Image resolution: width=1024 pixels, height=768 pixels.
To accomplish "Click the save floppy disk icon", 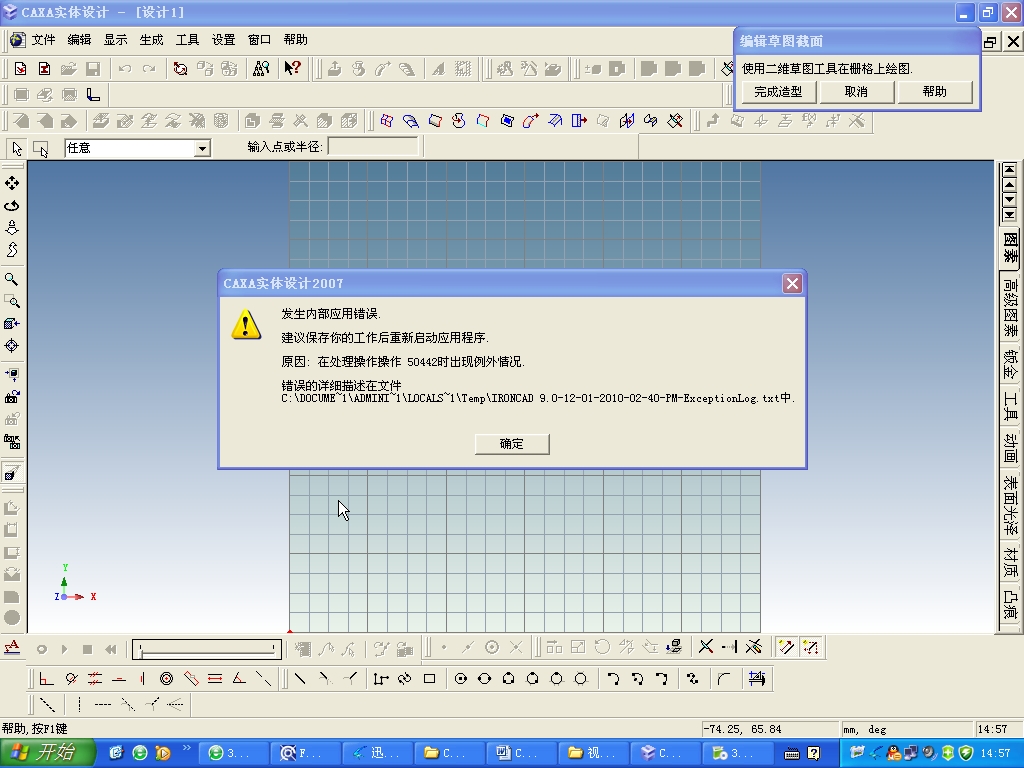I will [93, 69].
